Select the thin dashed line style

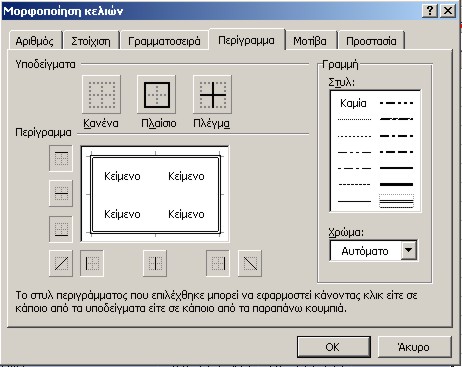354,184
